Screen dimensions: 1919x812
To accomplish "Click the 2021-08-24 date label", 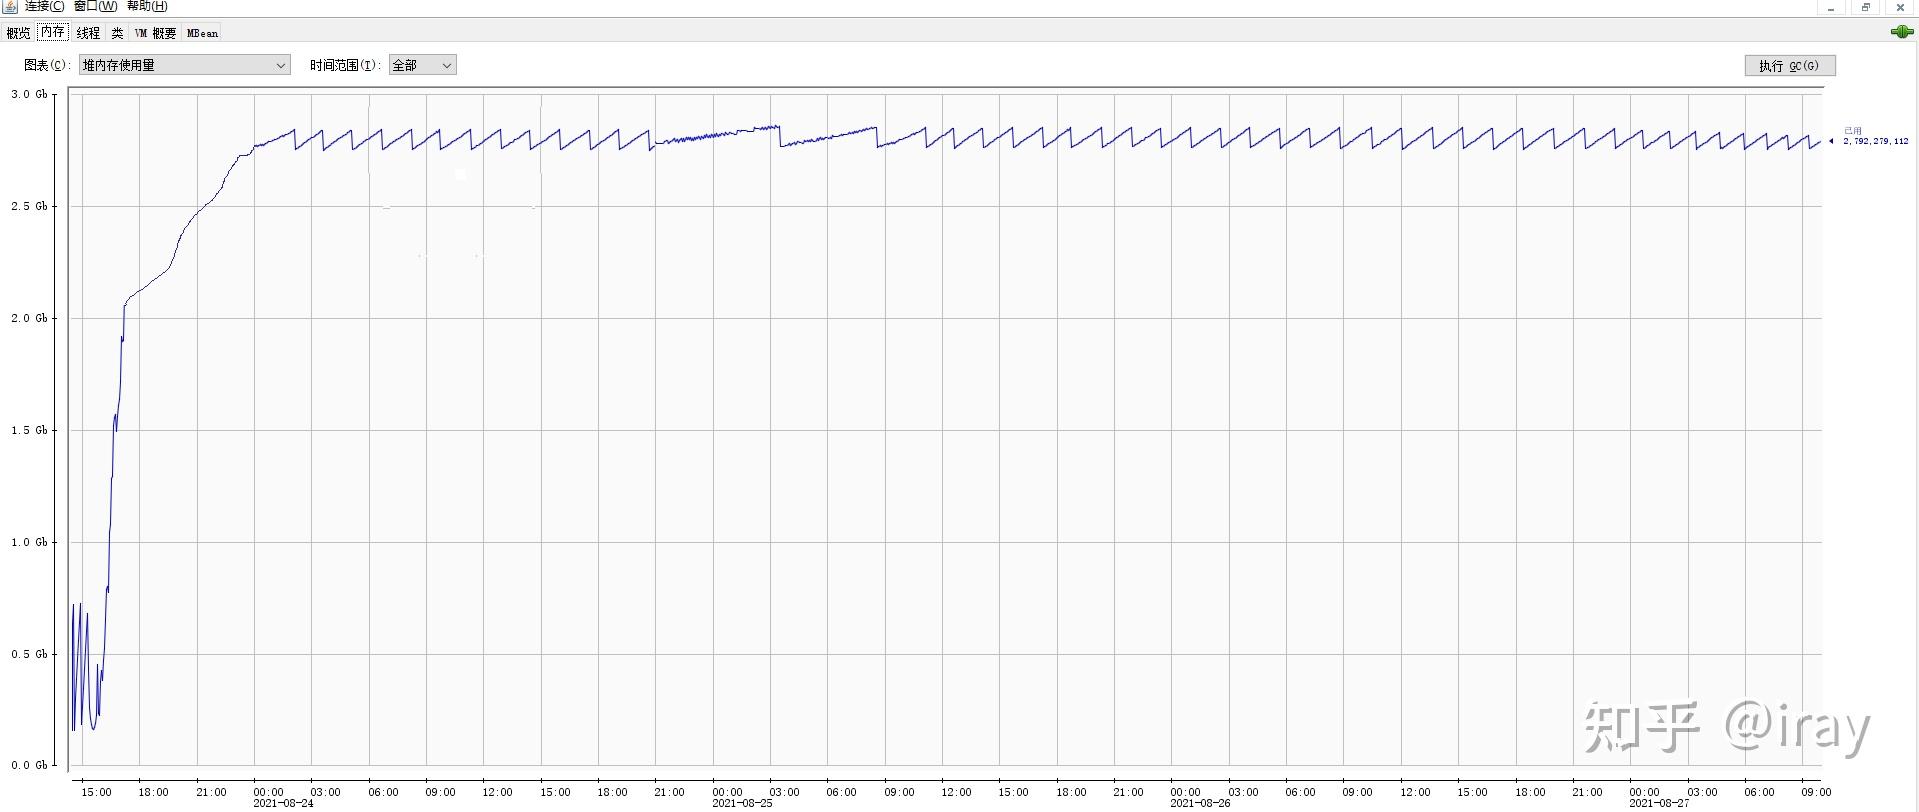I will click(x=283, y=803).
